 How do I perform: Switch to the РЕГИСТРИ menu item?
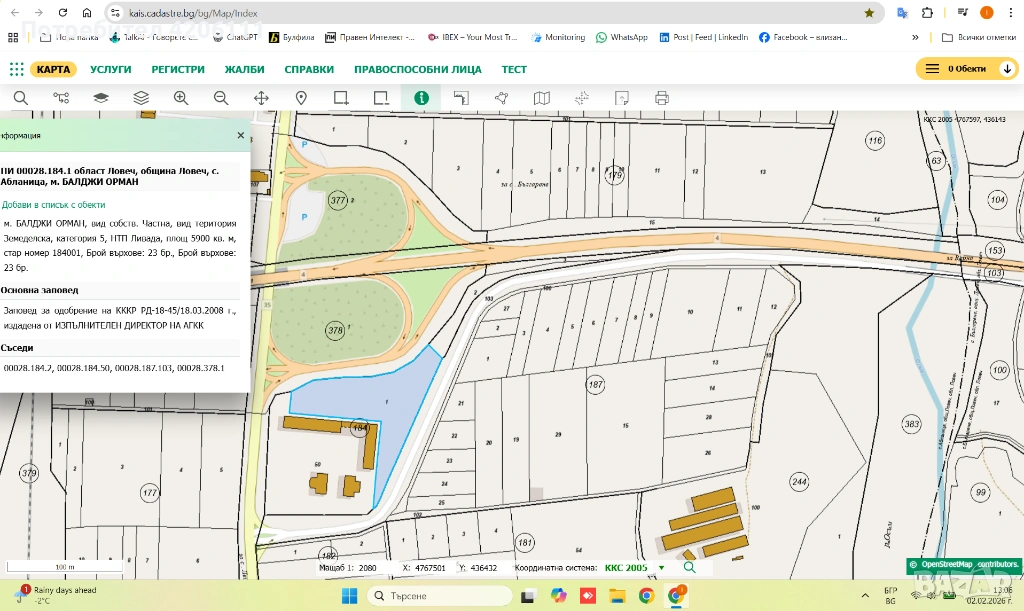click(178, 69)
